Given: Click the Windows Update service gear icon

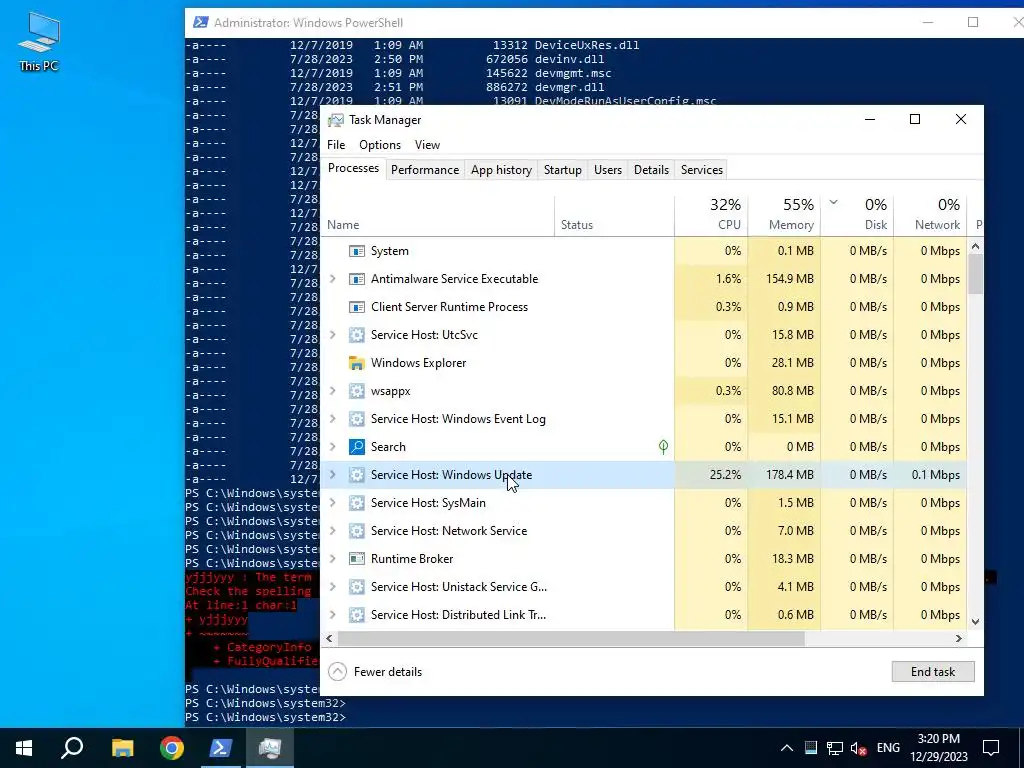Looking at the screenshot, I should tap(357, 475).
